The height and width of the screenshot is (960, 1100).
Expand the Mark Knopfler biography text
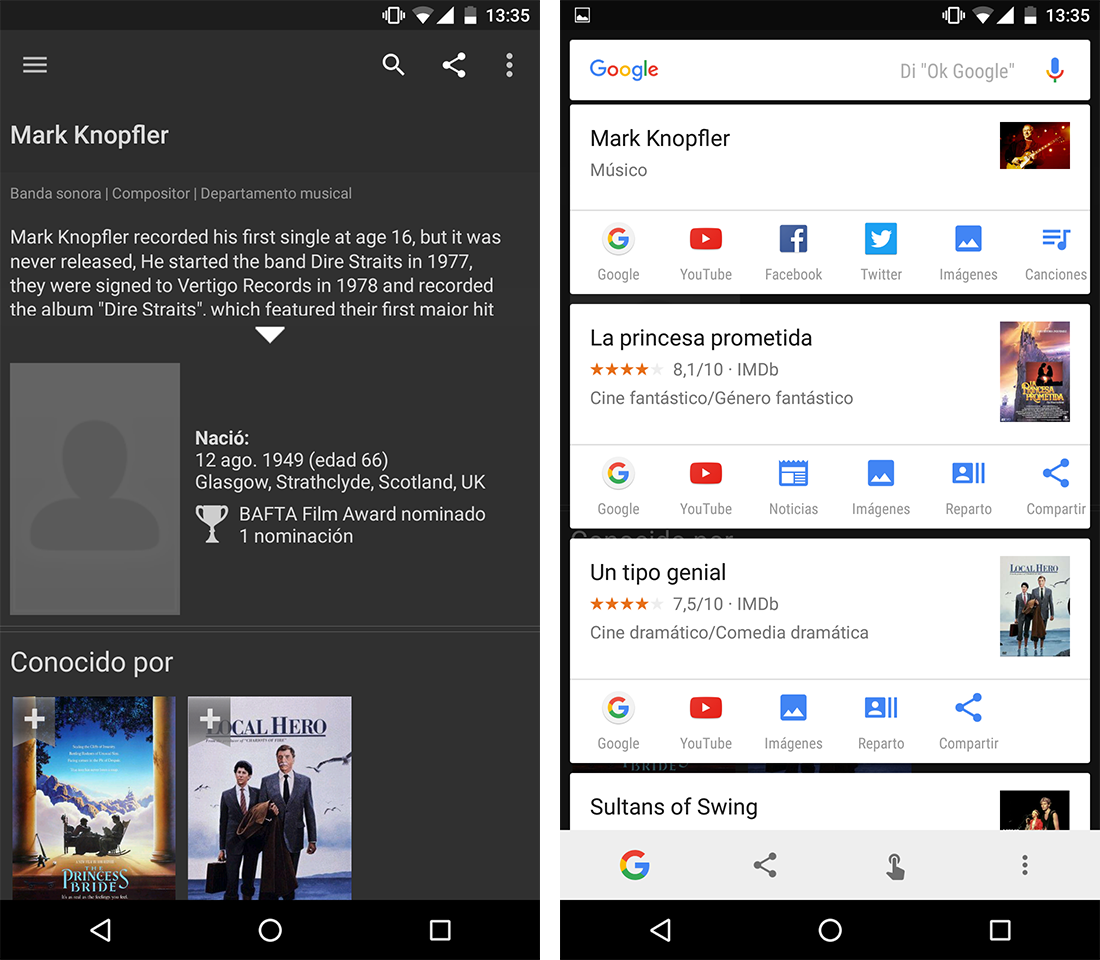pos(269,334)
